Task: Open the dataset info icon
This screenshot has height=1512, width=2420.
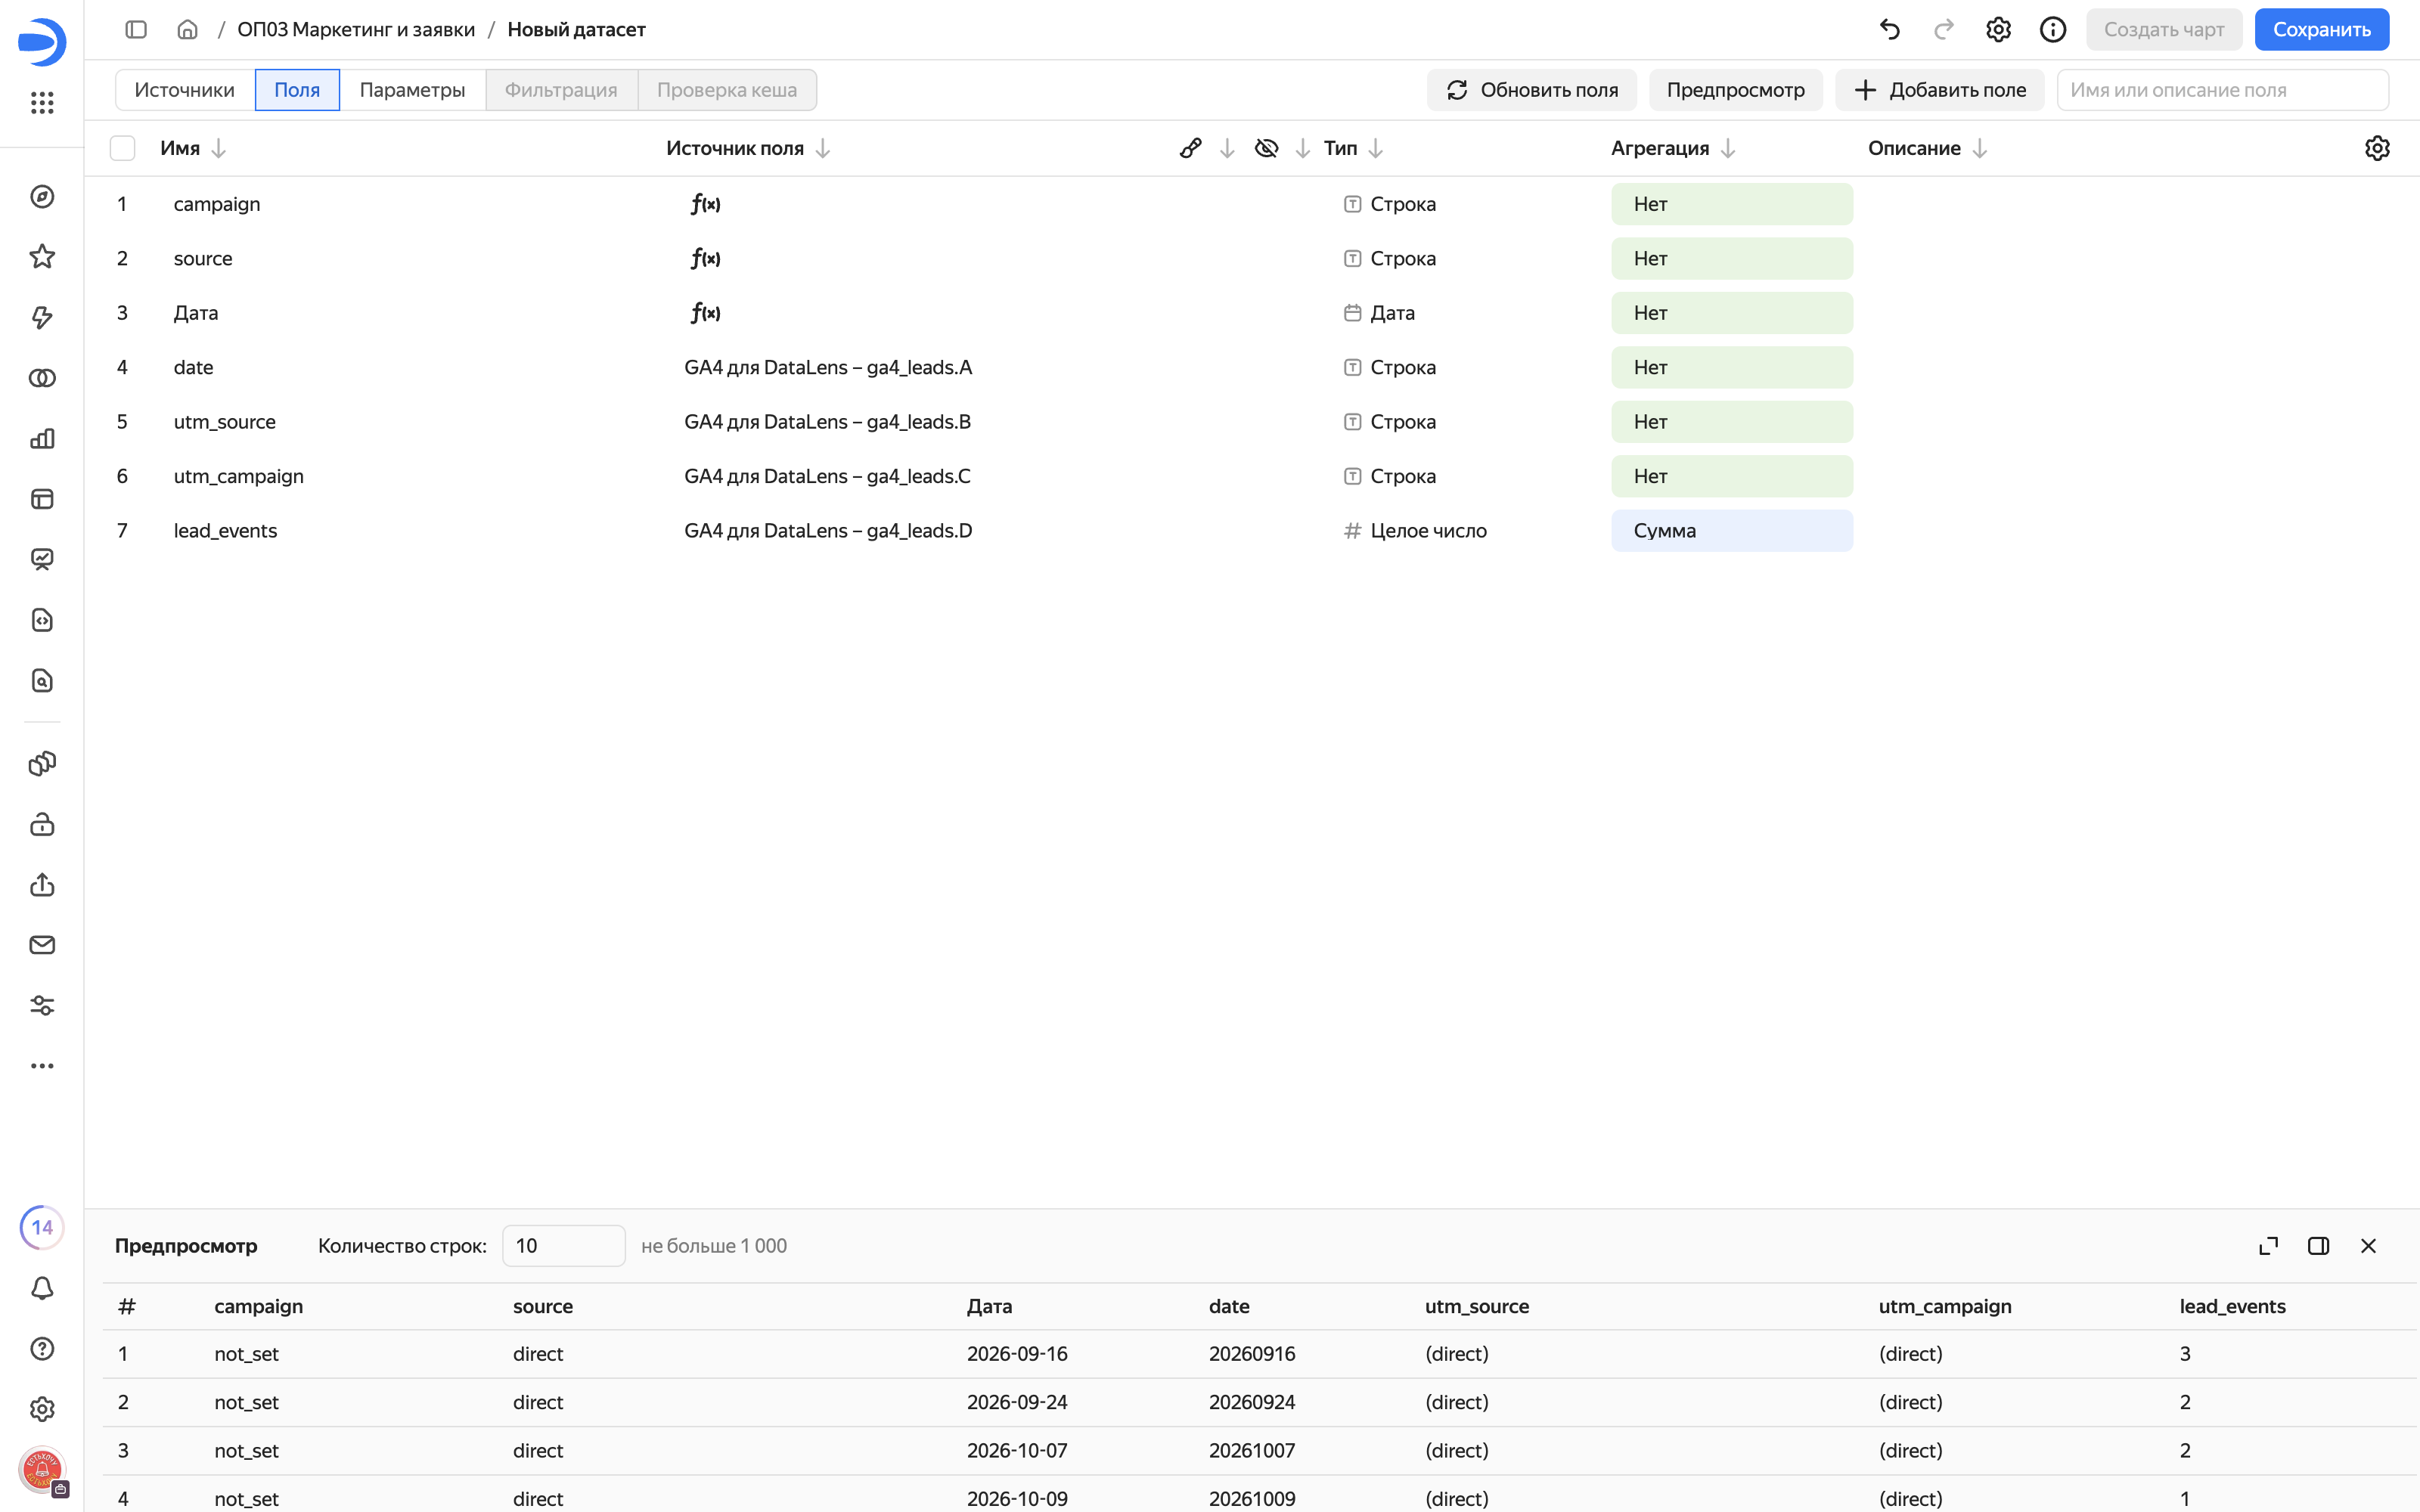Action: pyautogui.click(x=2053, y=29)
